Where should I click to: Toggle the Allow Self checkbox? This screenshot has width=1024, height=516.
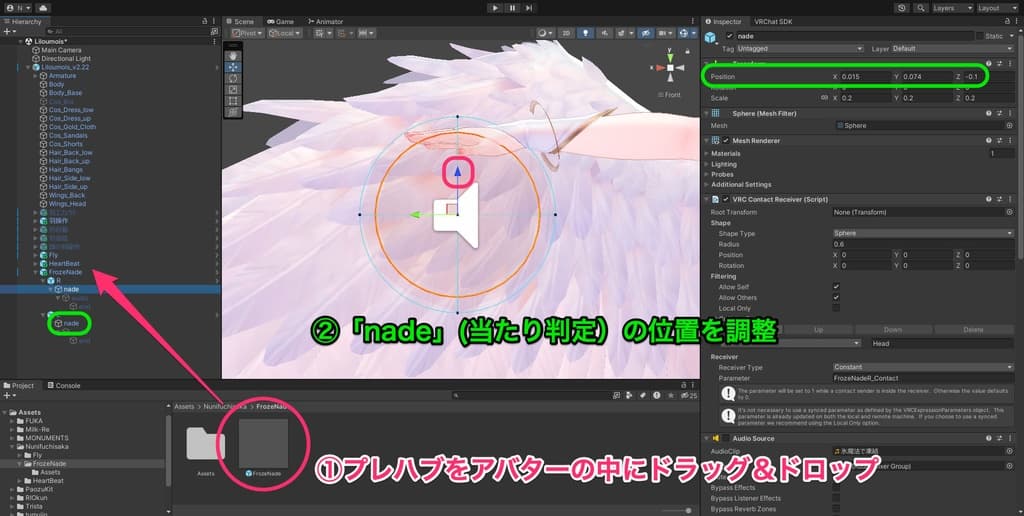(x=836, y=287)
